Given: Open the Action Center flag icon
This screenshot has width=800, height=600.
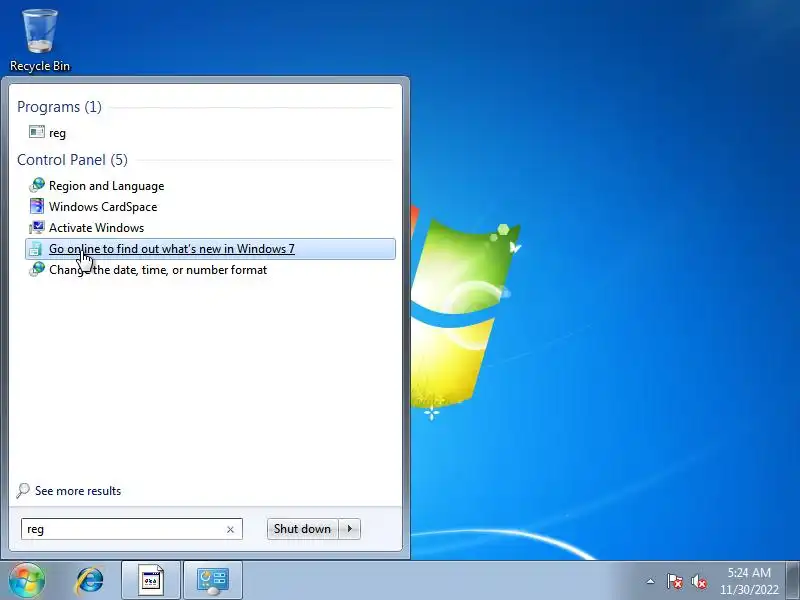Looking at the screenshot, I should coord(674,581).
